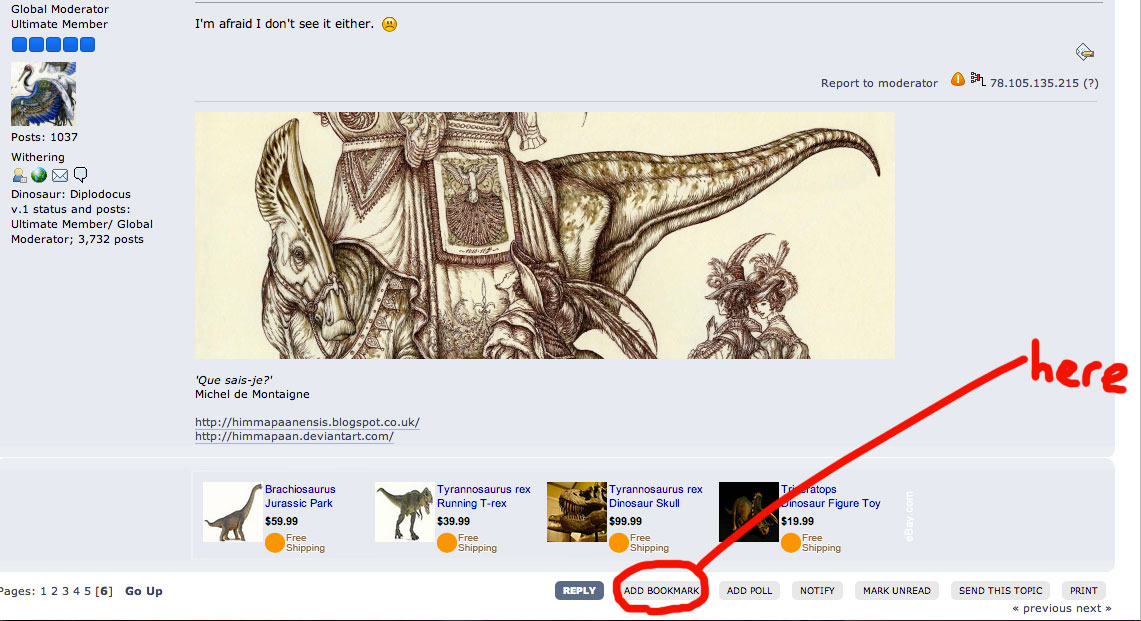
Task: Click the $19.99 price on the Triceratops ad
Action: click(798, 521)
